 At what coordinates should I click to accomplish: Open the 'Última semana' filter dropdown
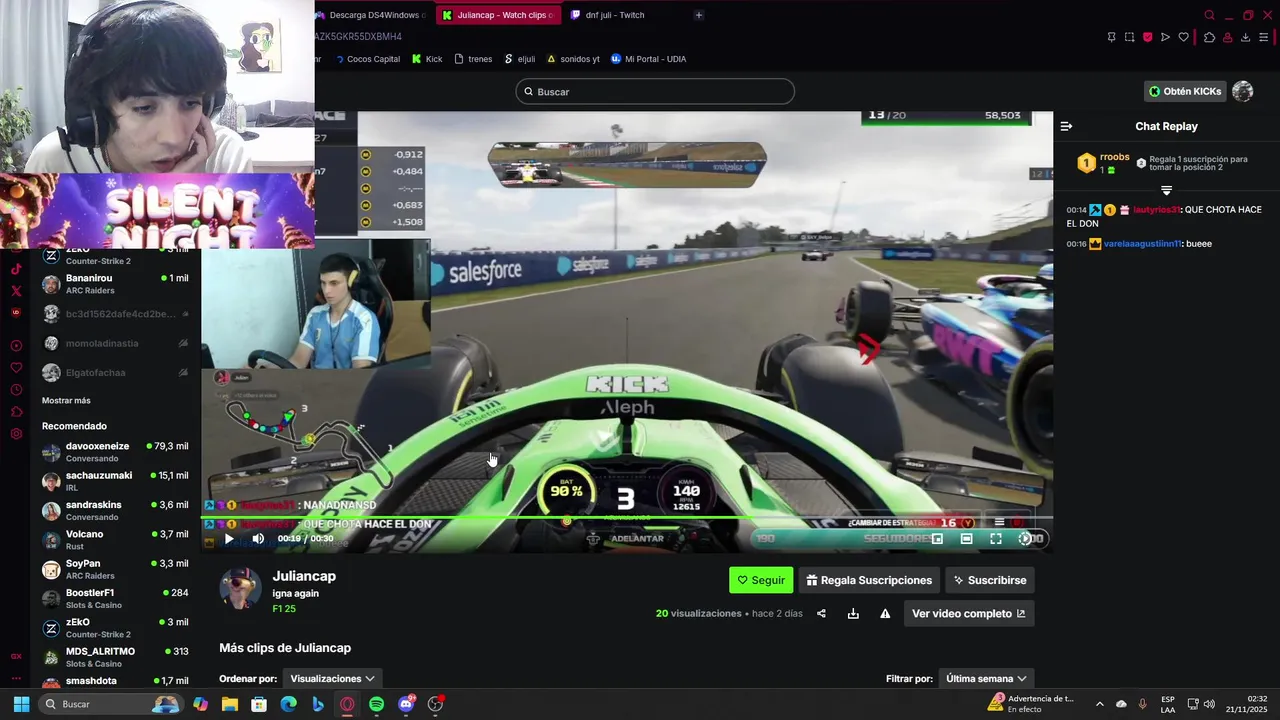(x=986, y=679)
